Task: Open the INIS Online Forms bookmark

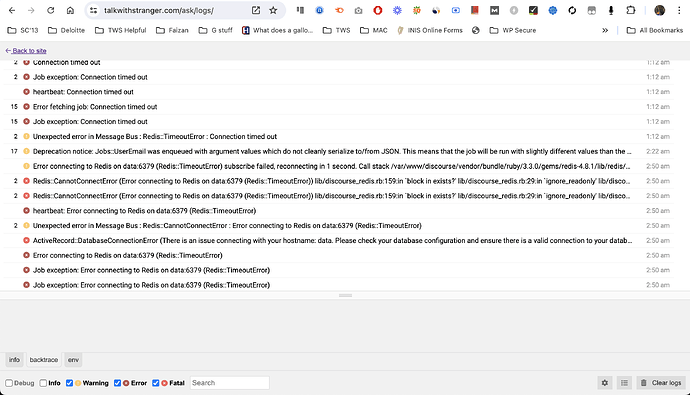Action: (430, 30)
